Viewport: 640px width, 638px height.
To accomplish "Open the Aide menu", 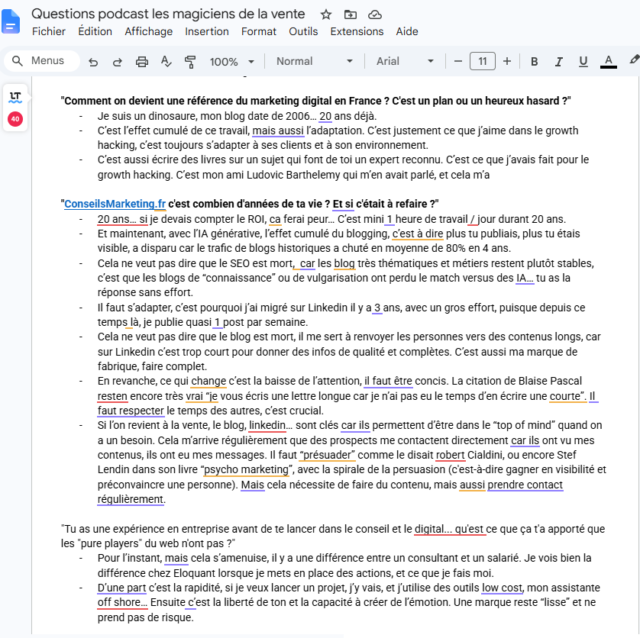I will 407,31.
